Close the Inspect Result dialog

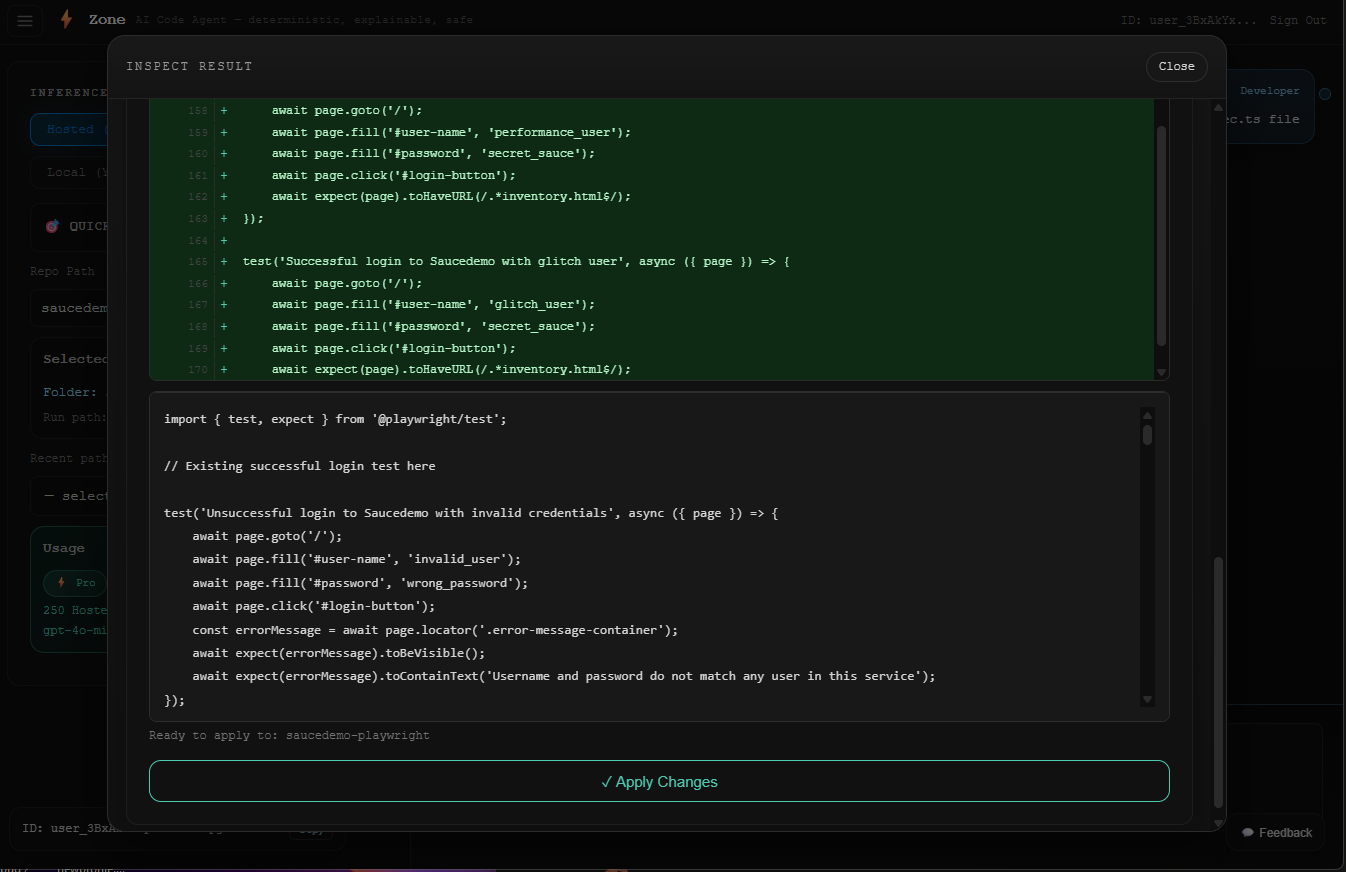(x=1177, y=66)
